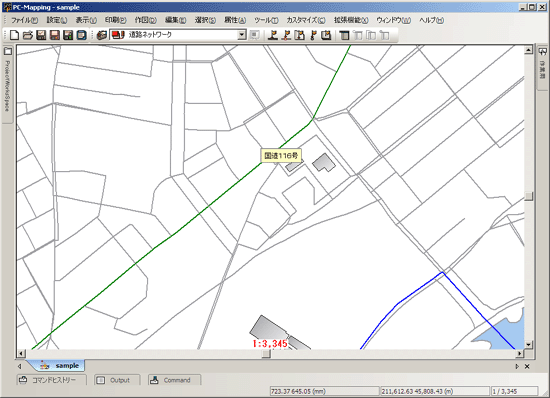This screenshot has height=398, width=550.
Task: Click the horizontal scrollbar left arrow
Action: point(21,353)
